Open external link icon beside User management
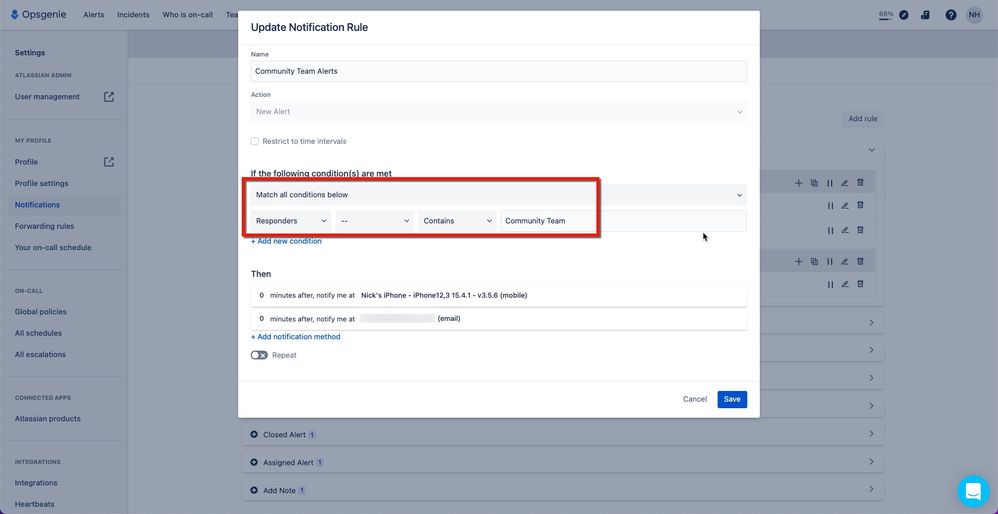Image resolution: width=998 pixels, height=514 pixels. coord(109,97)
